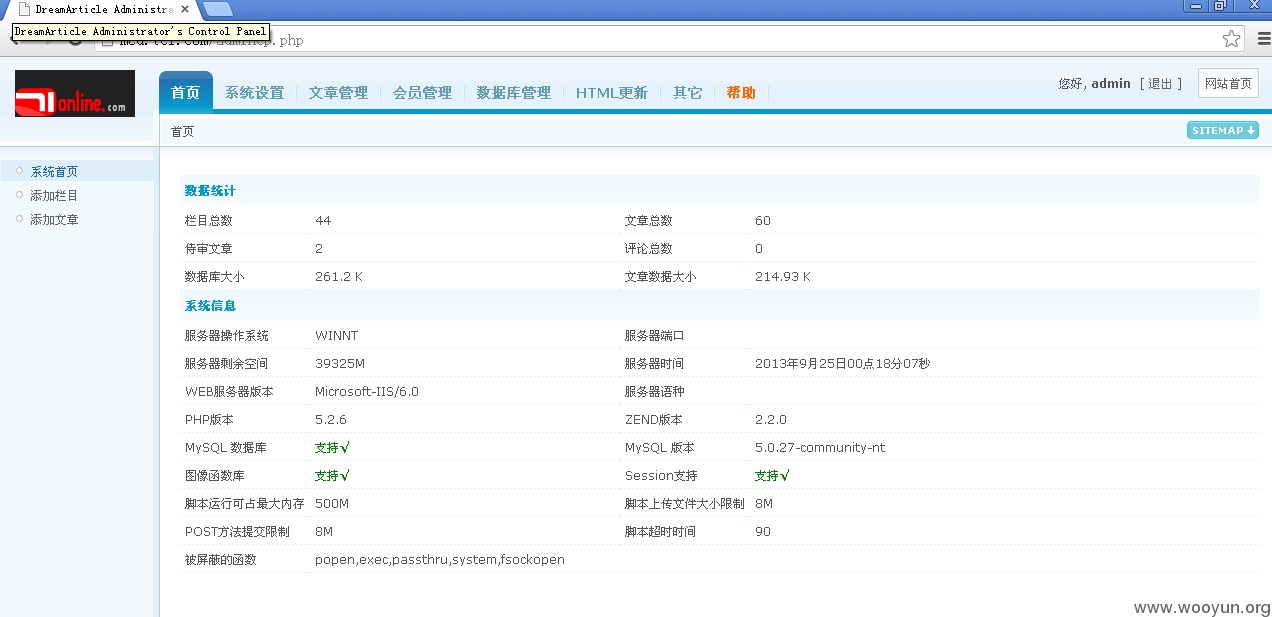Open the orange 帮助 menu
Image resolution: width=1272 pixels, height=617 pixels.
(x=741, y=93)
